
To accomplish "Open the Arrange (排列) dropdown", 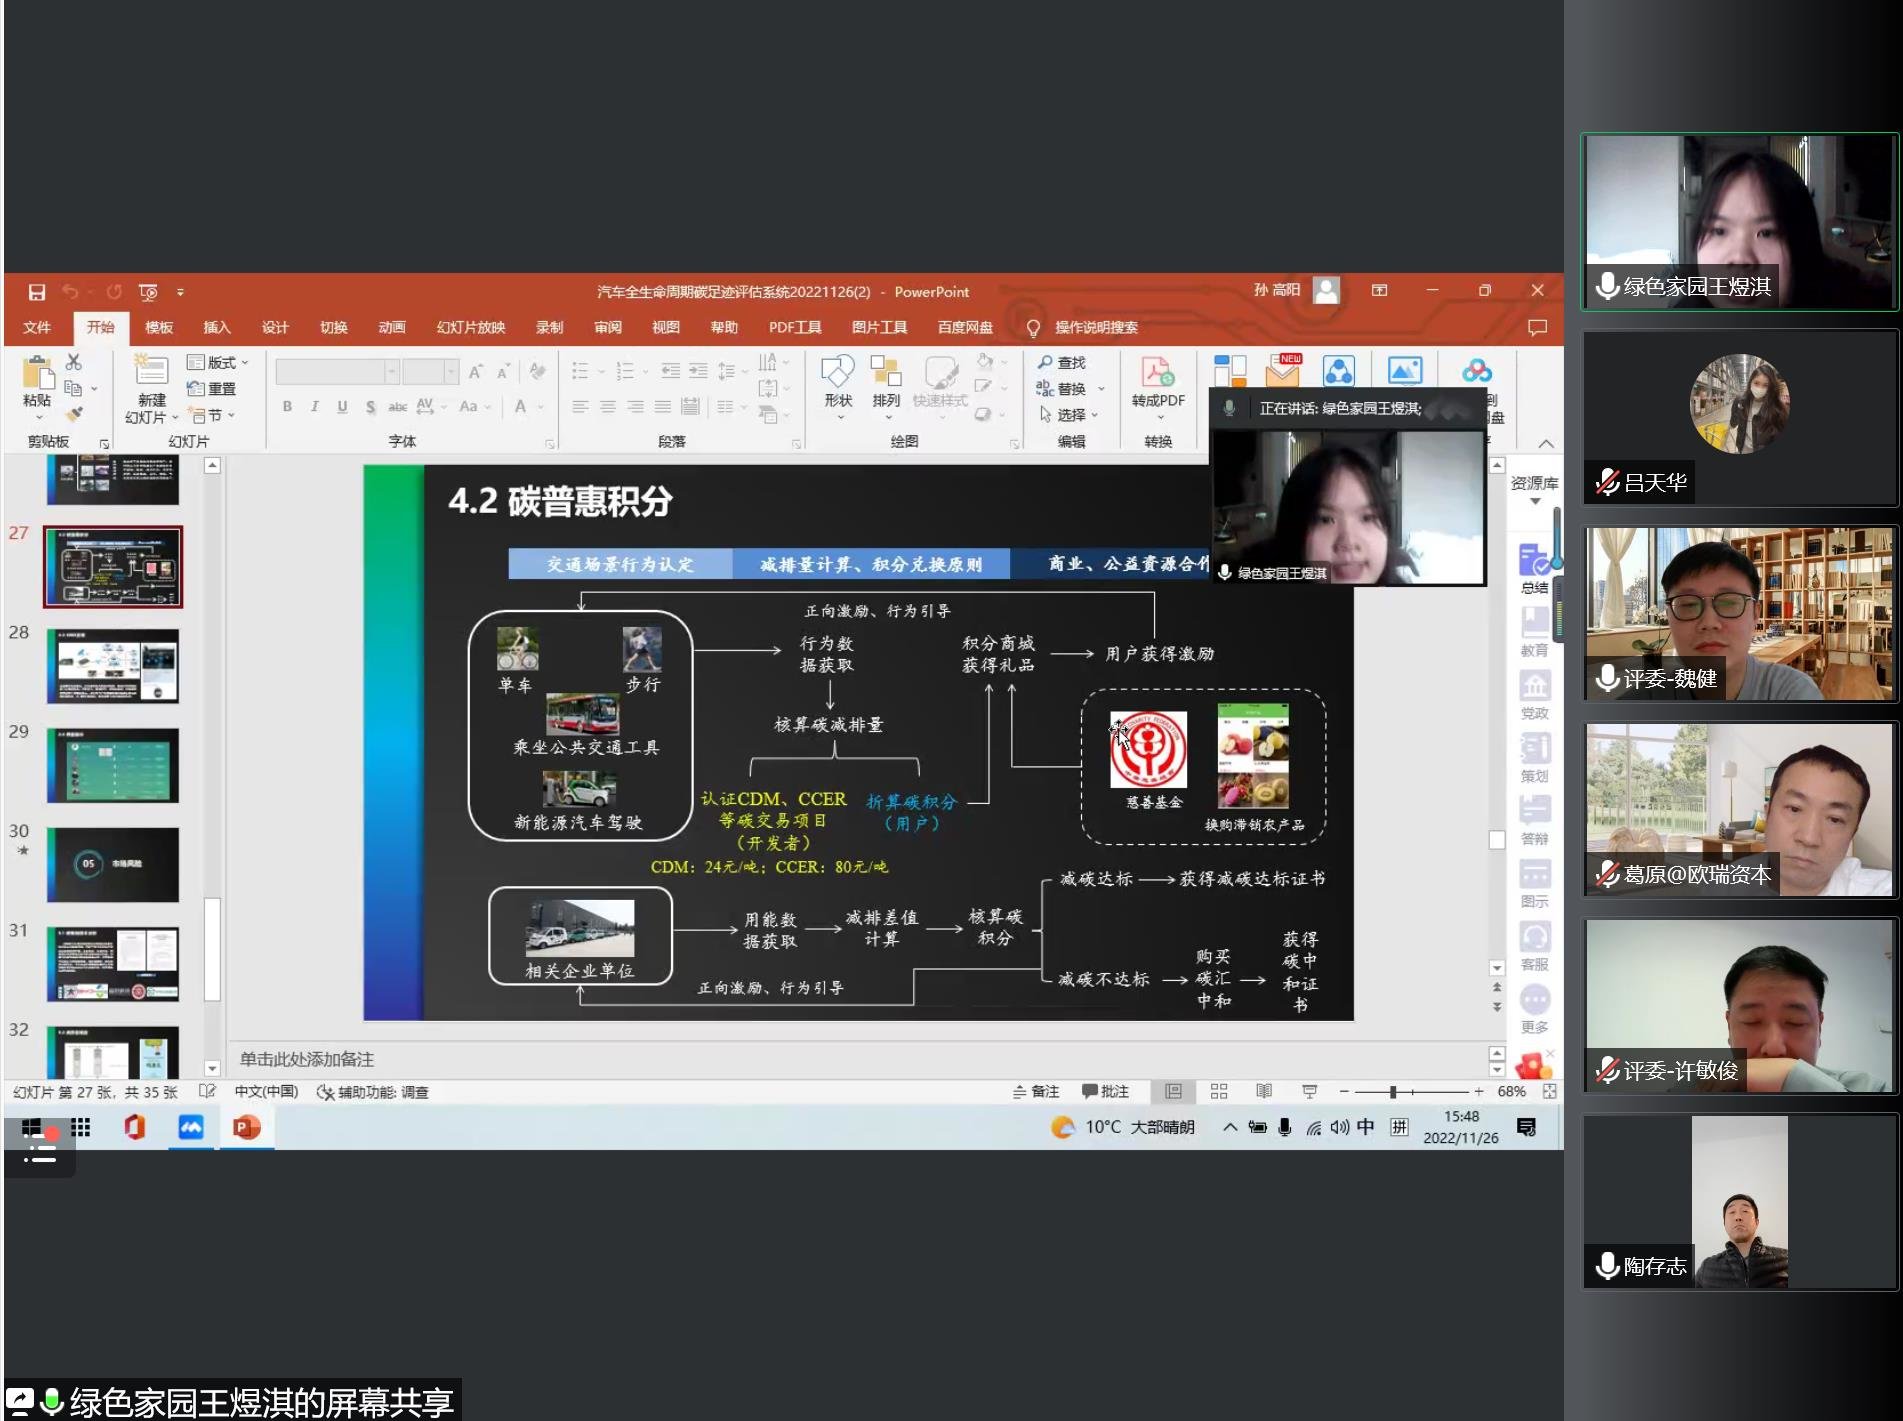I will click(x=886, y=386).
